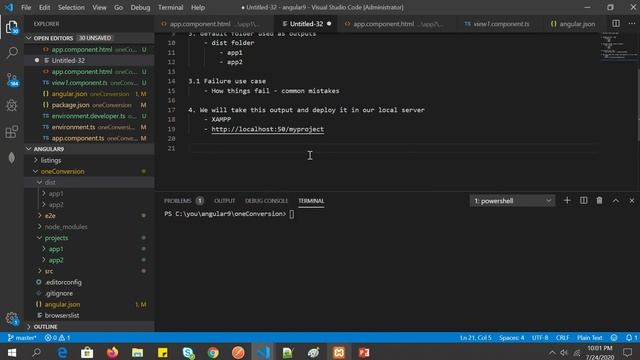Image resolution: width=640 pixels, height=360 pixels.
Task: Open environment.developer.ts in open editors
Action: click(89, 116)
